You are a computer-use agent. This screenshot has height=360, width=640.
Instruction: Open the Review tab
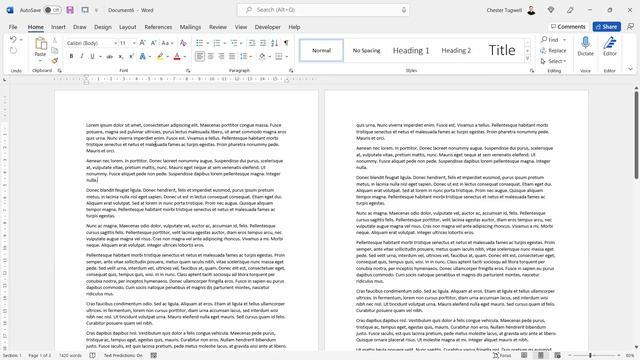tap(218, 27)
